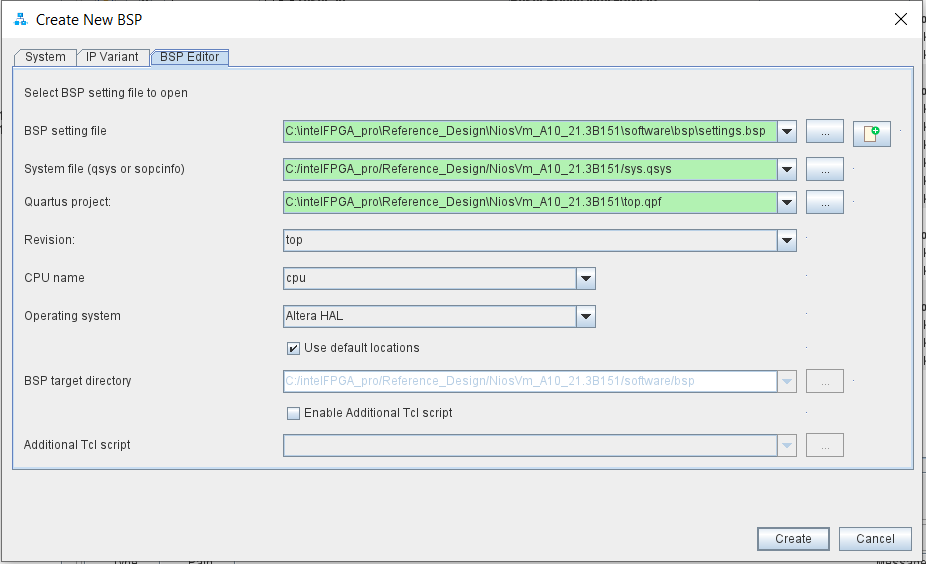The height and width of the screenshot is (564, 926).
Task: Browse for the Quartus project file
Action: click(824, 202)
